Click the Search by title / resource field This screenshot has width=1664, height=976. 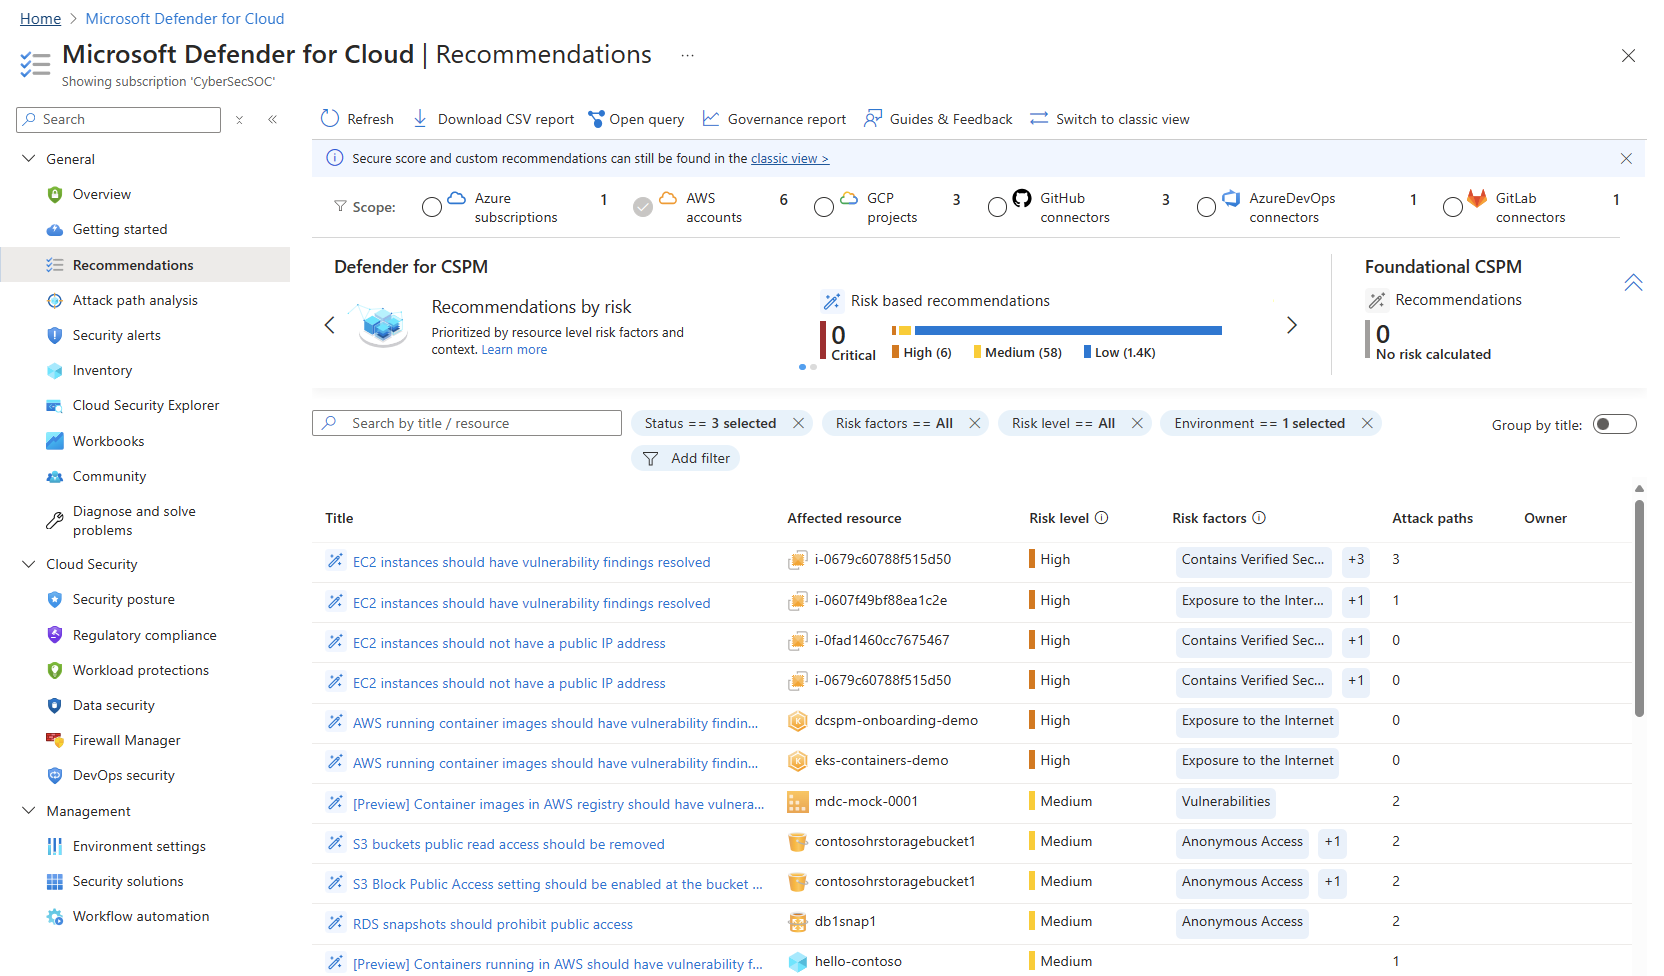pyautogui.click(x=467, y=423)
